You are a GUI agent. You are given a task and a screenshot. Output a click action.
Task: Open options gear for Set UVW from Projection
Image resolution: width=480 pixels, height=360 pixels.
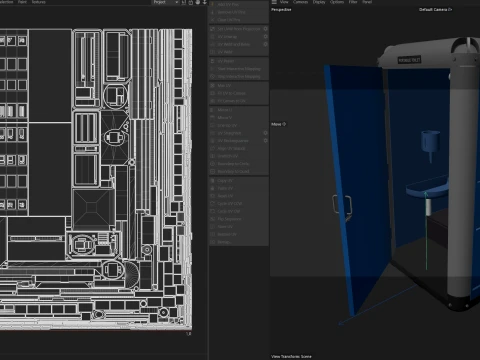pos(266,29)
